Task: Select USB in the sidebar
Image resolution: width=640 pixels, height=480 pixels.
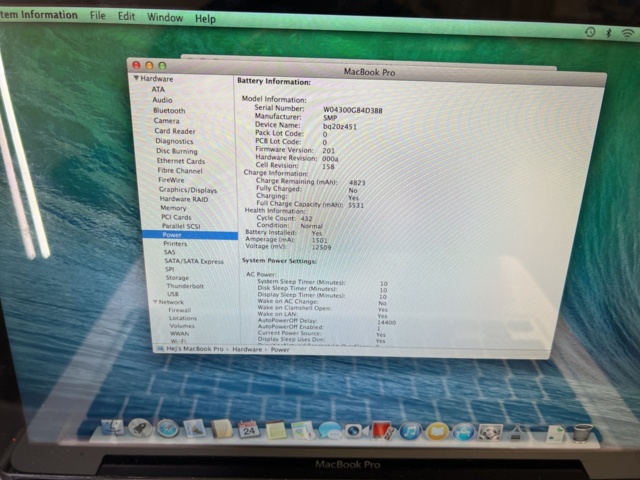Action: (x=173, y=294)
